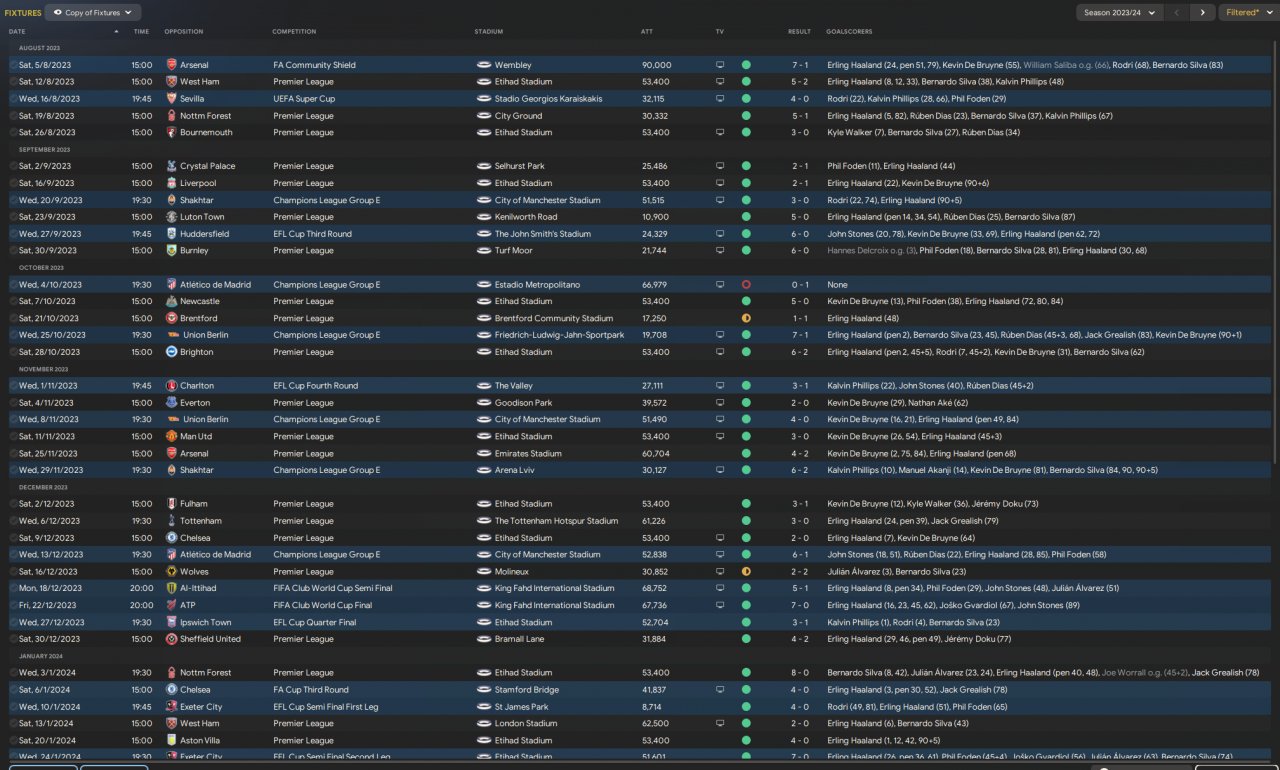The image size is (1280, 770).
Task: Tick the selection circle for Wed, 27/9/2023
Action: tap(13, 234)
